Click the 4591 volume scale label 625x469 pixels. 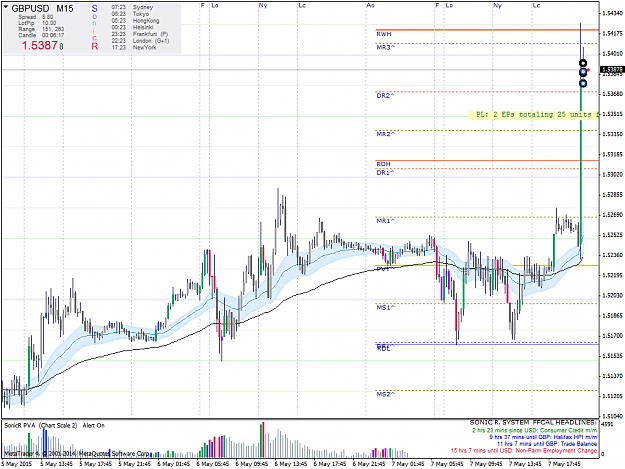click(607, 424)
